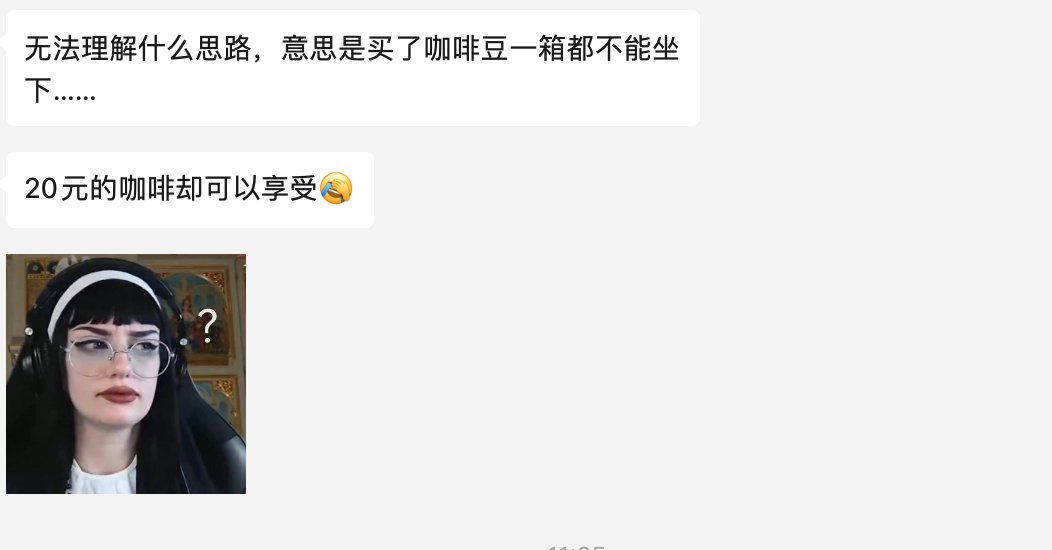Click the word 享受 before the emoji
Screen dimensions: 1052x550
(289, 188)
